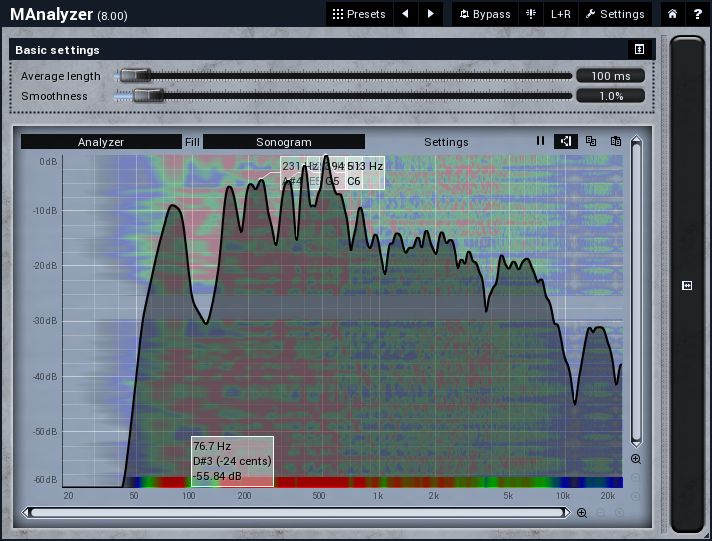The height and width of the screenshot is (541, 712).
Task: Click the MAnalyzer title text
Action: pyautogui.click(x=52, y=15)
